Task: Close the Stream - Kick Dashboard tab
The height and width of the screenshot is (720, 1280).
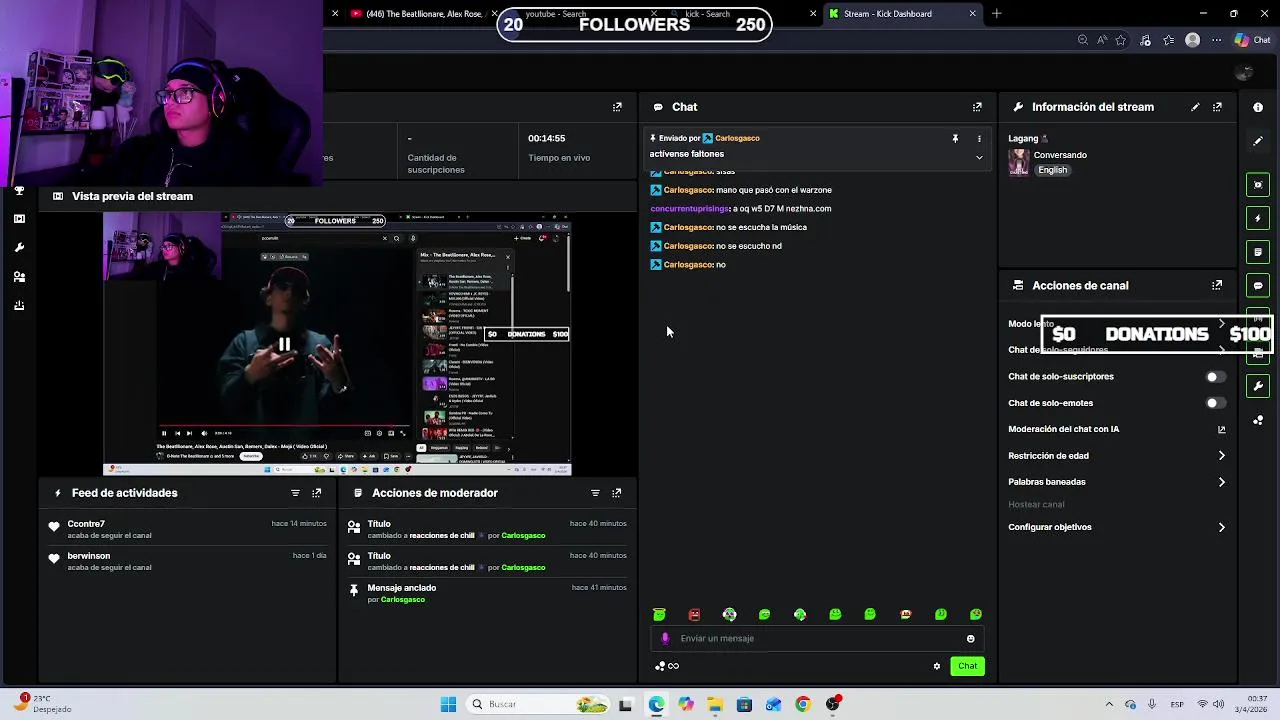Action: coord(972,14)
